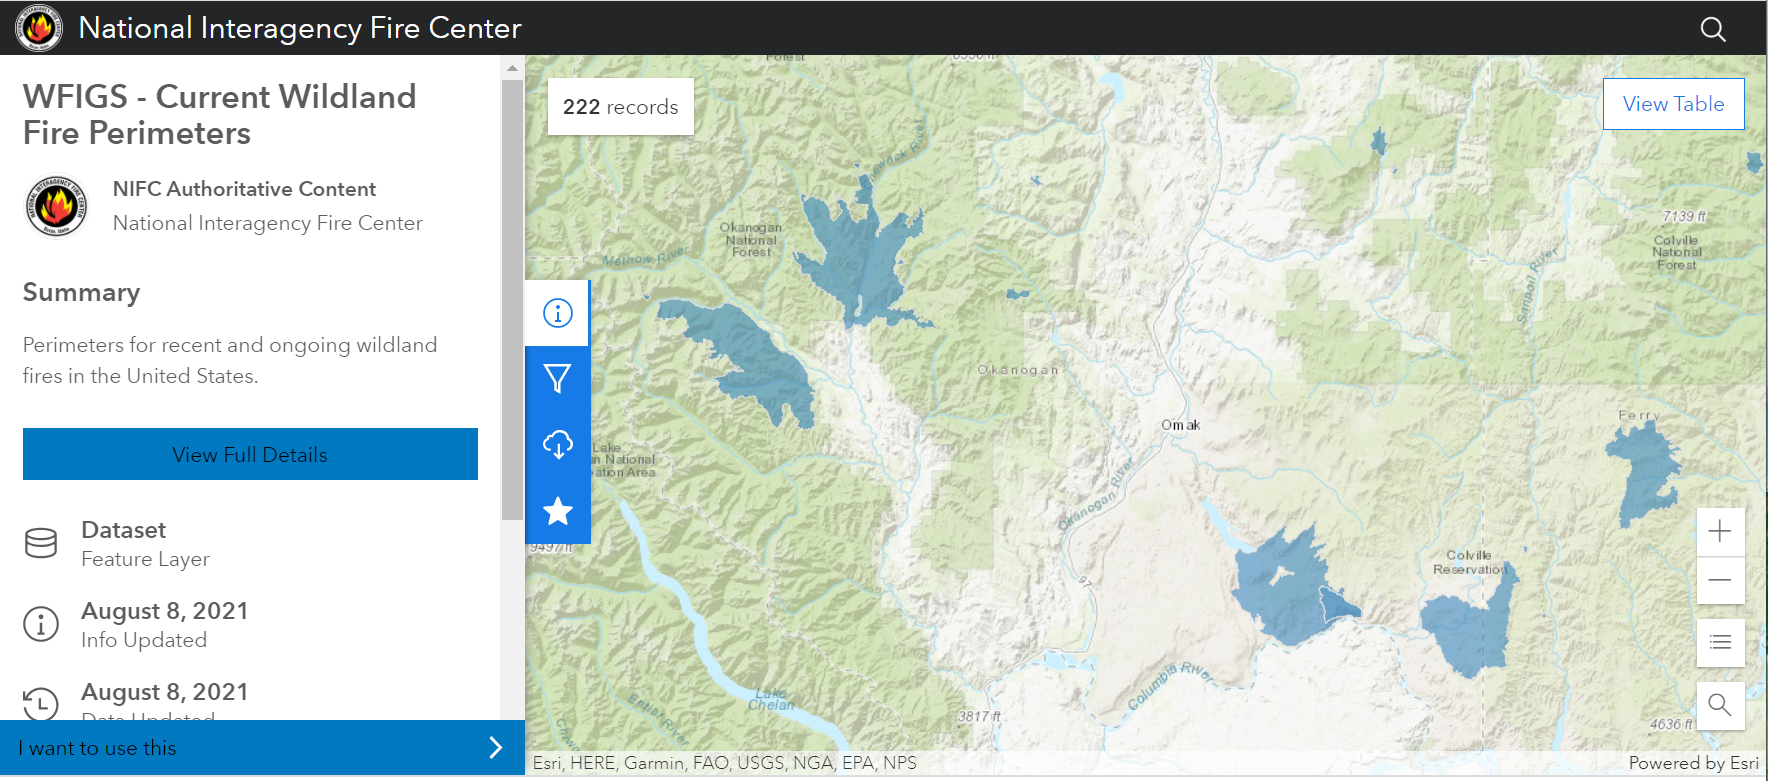Click the National Interagency Fire Center header title
Image resolution: width=1768 pixels, height=781 pixels.
click(300, 28)
